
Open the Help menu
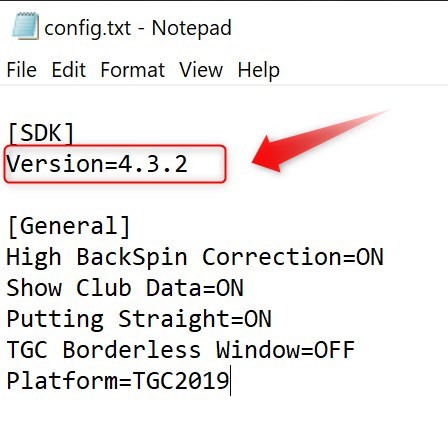pyautogui.click(x=259, y=71)
